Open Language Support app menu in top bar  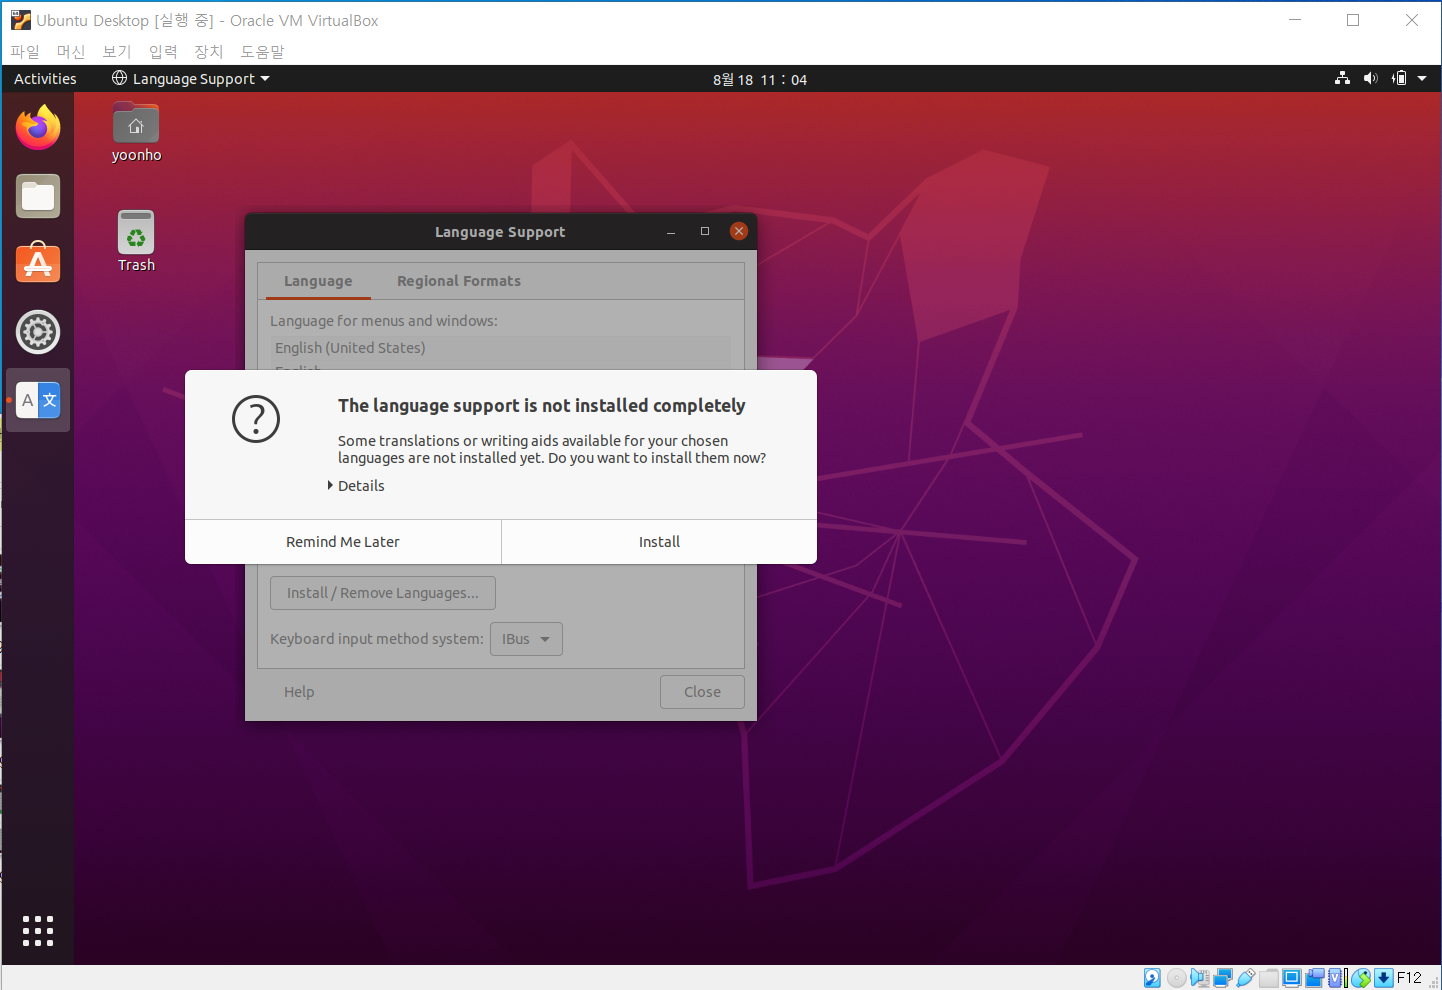pyautogui.click(x=191, y=78)
